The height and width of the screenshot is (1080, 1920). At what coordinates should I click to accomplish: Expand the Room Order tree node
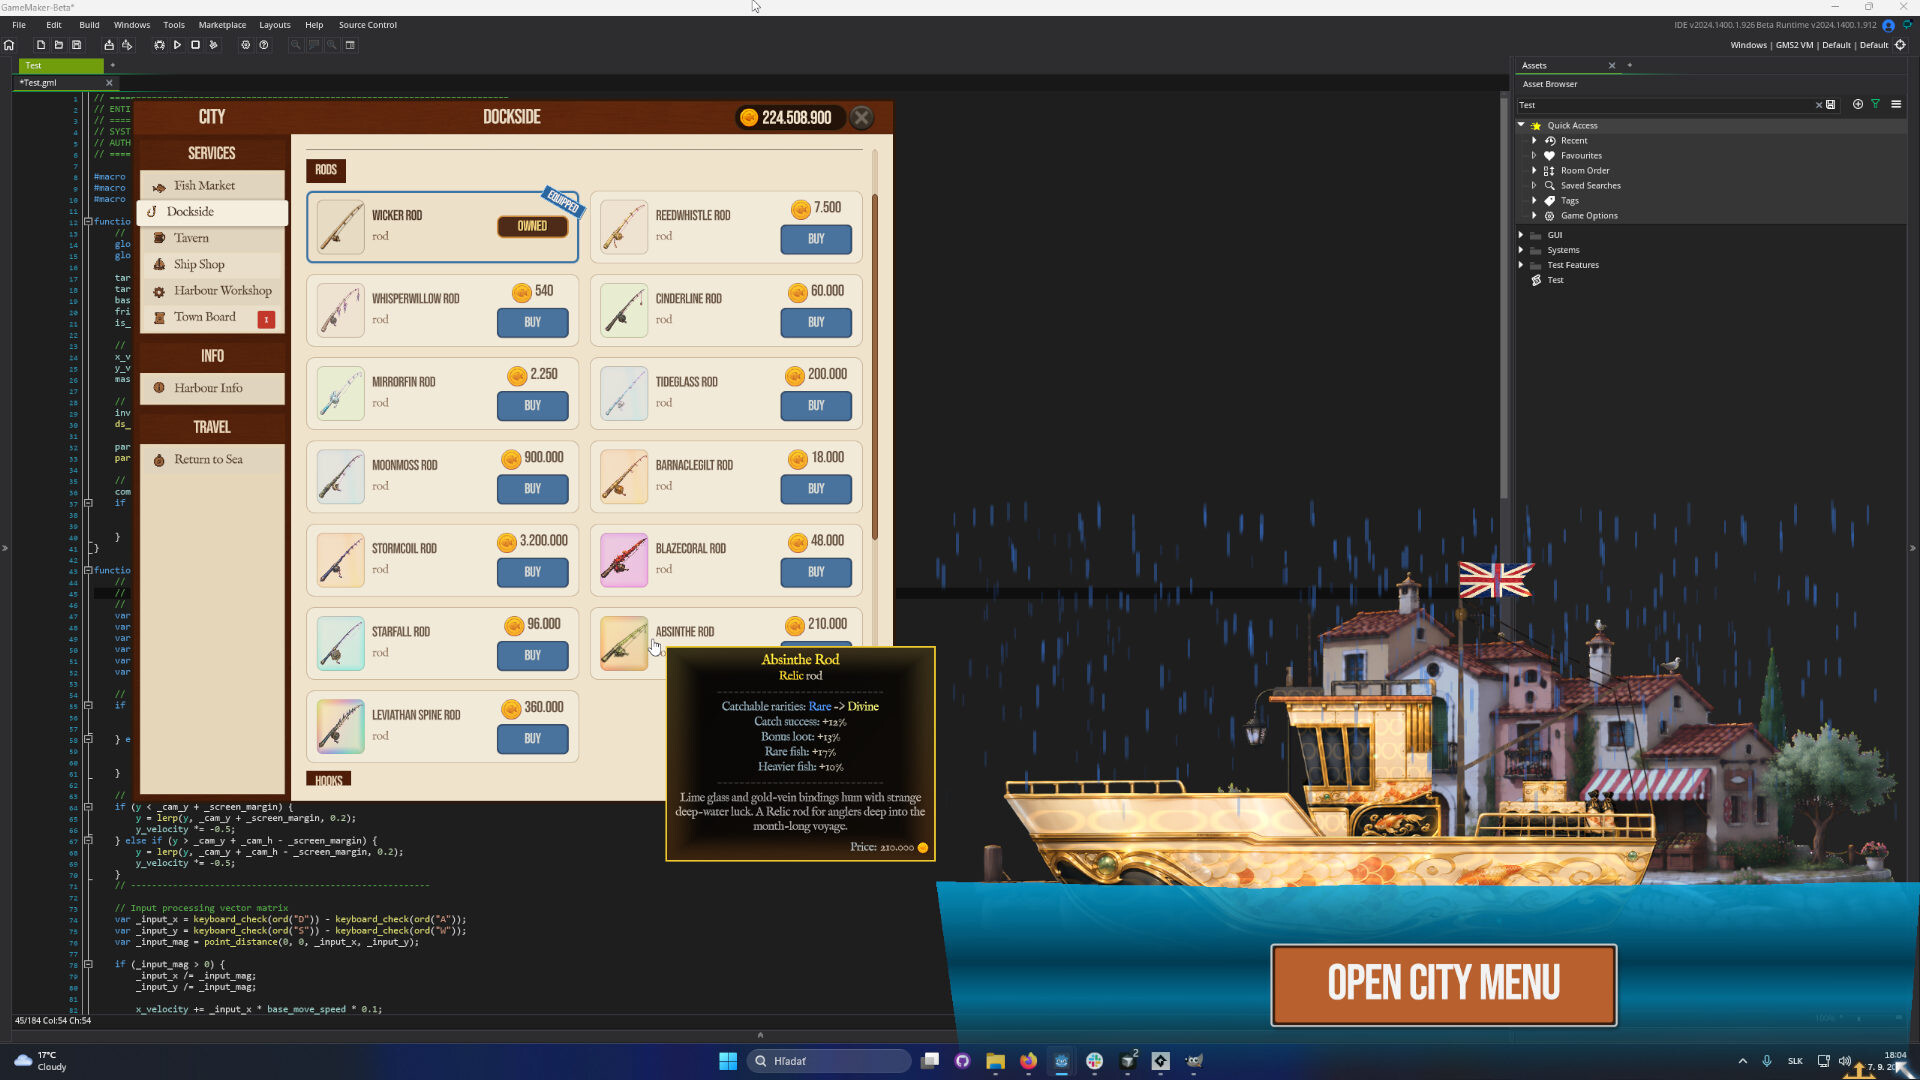(1534, 171)
